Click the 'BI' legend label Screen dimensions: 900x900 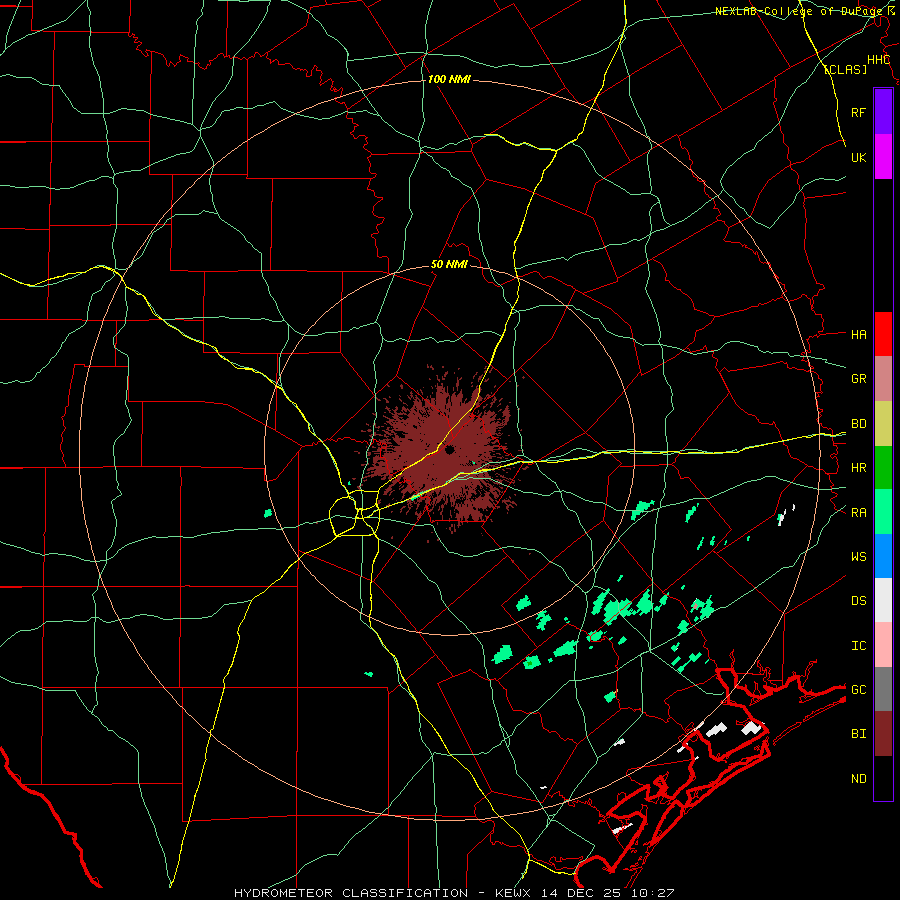858,734
